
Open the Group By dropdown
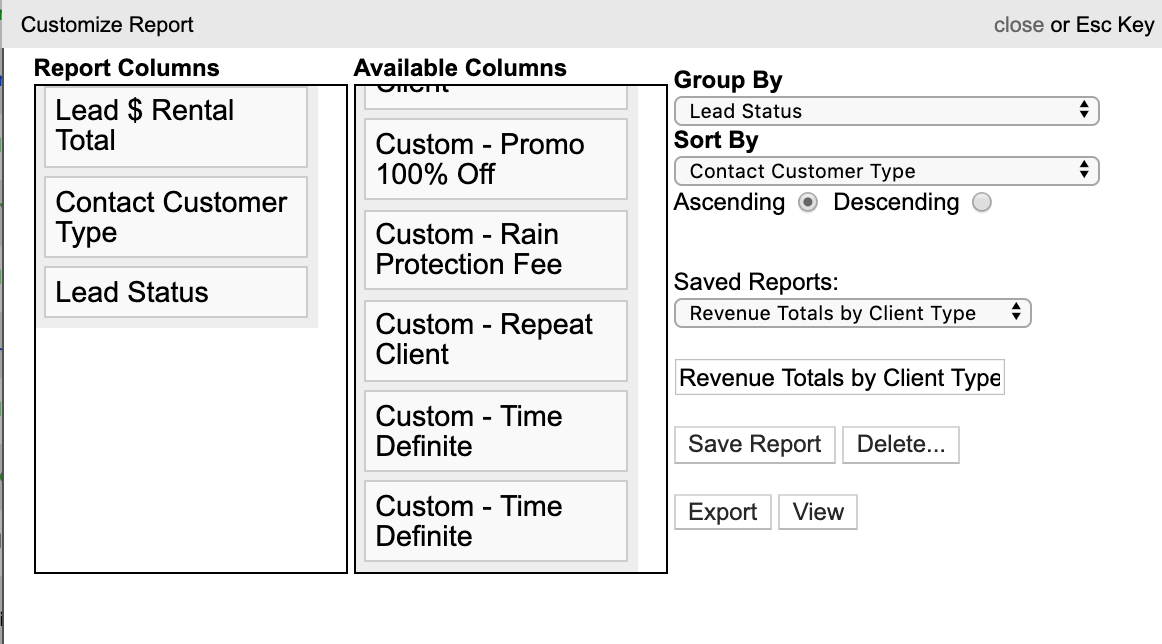tap(886, 111)
